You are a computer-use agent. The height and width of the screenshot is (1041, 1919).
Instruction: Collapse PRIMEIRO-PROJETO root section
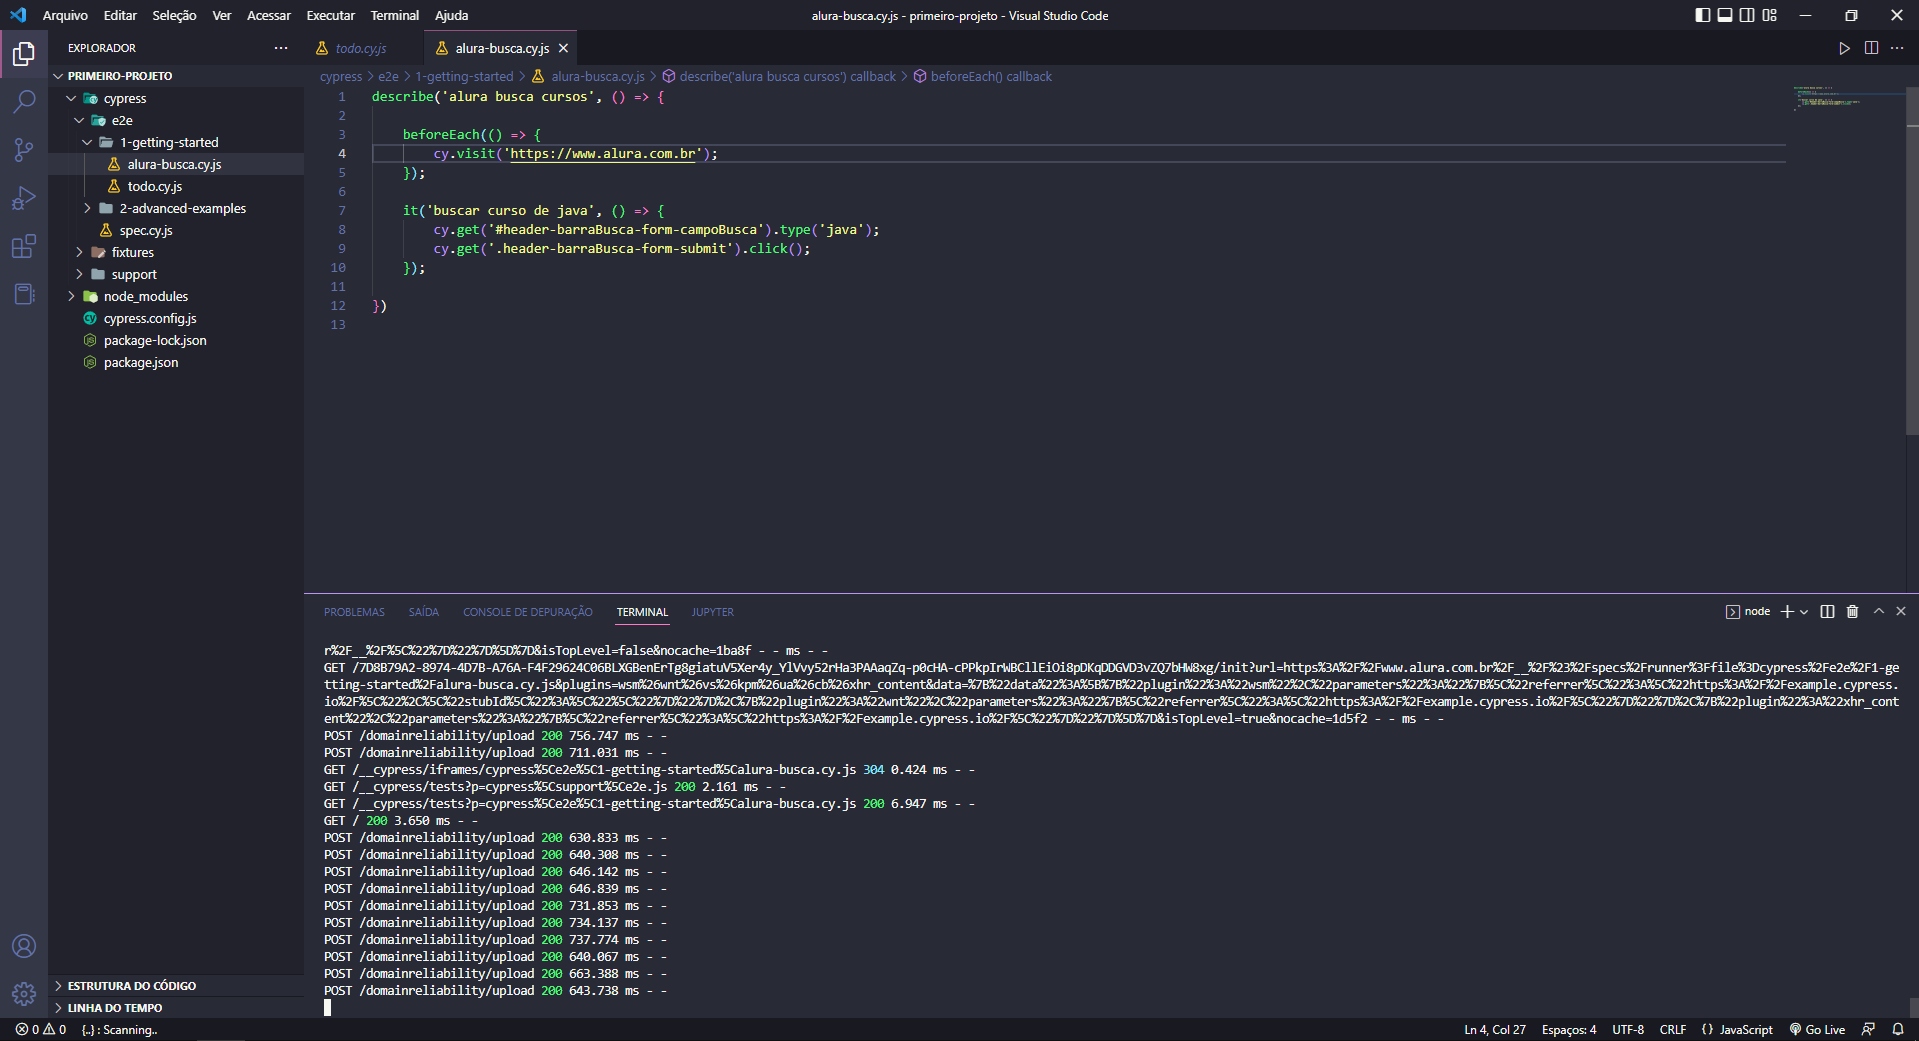click(x=58, y=76)
